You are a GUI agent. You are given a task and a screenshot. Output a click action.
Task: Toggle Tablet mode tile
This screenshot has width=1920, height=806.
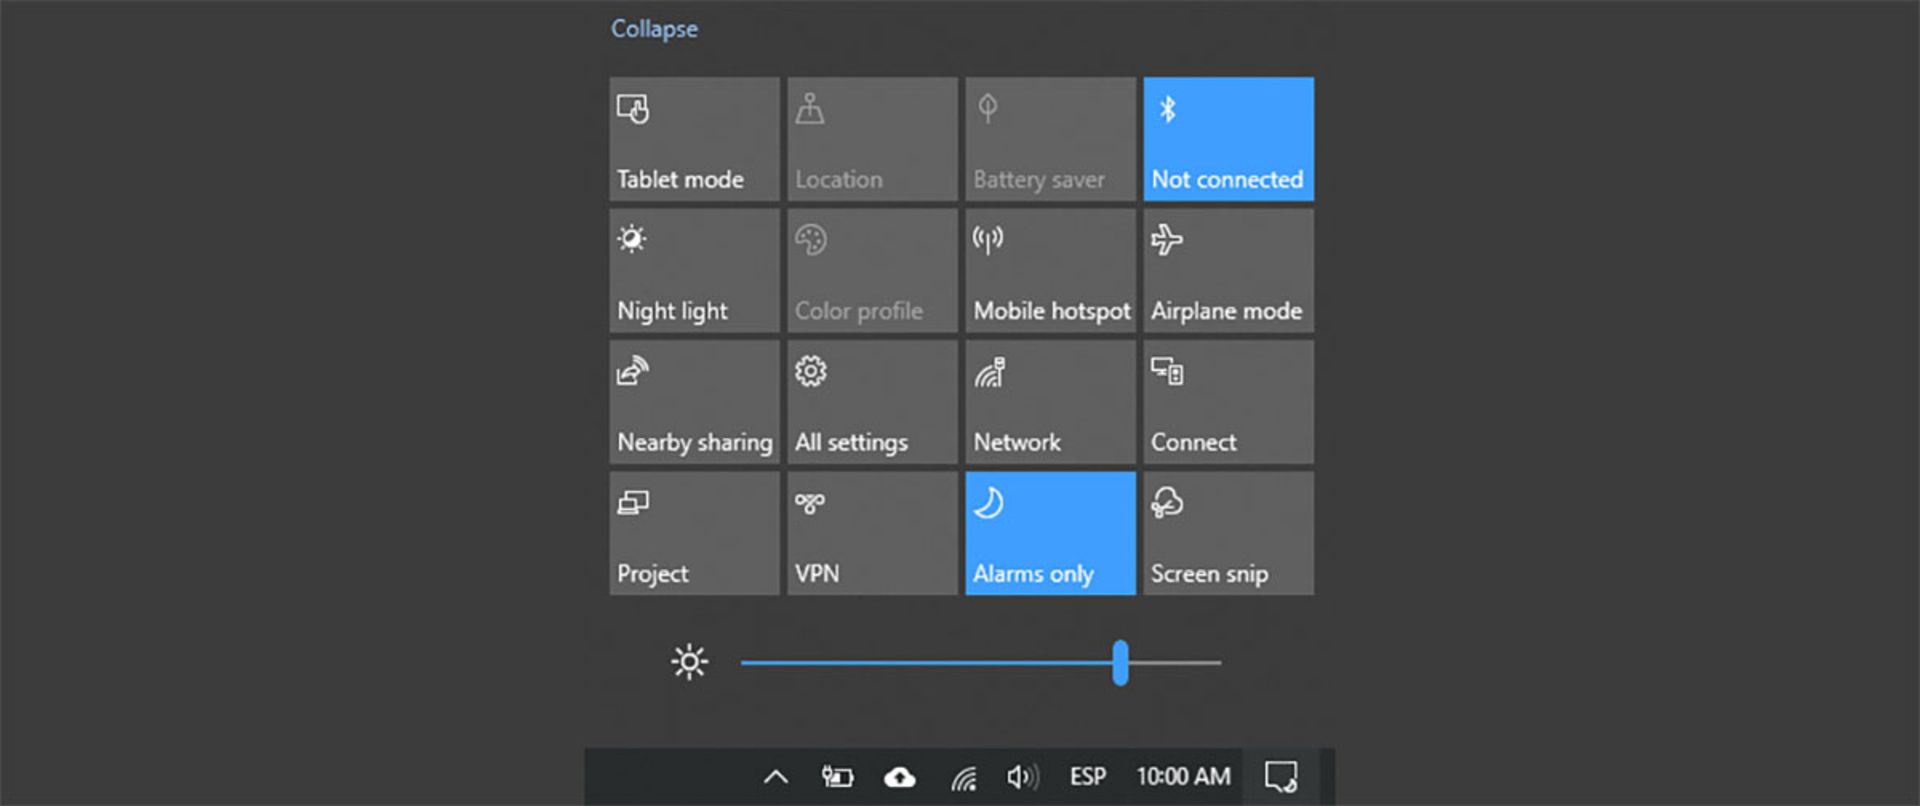[x=694, y=139]
